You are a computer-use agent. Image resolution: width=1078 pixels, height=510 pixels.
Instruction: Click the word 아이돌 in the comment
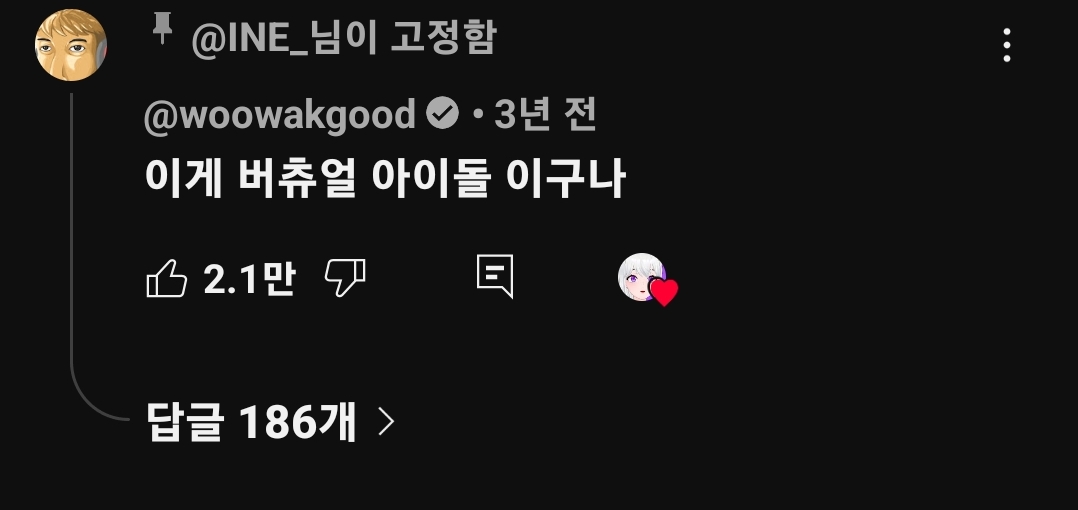431,179
